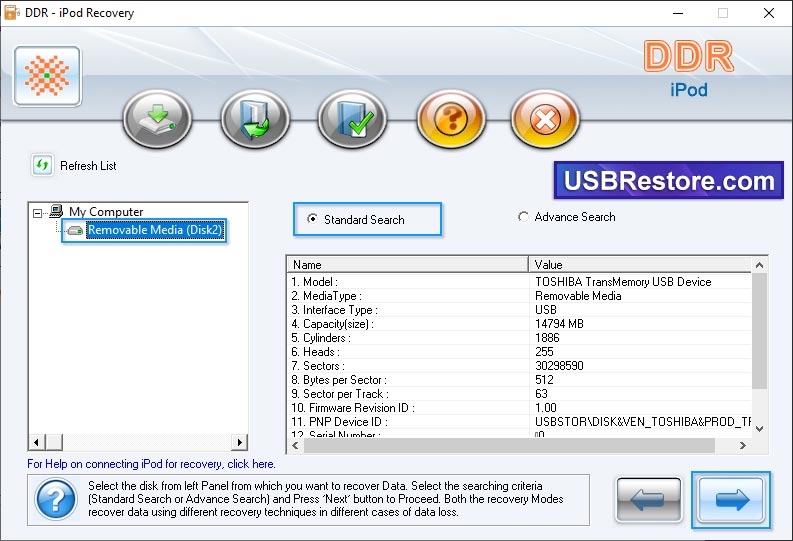Click the orange starburst logo button
The image size is (793, 541).
click(x=48, y=76)
